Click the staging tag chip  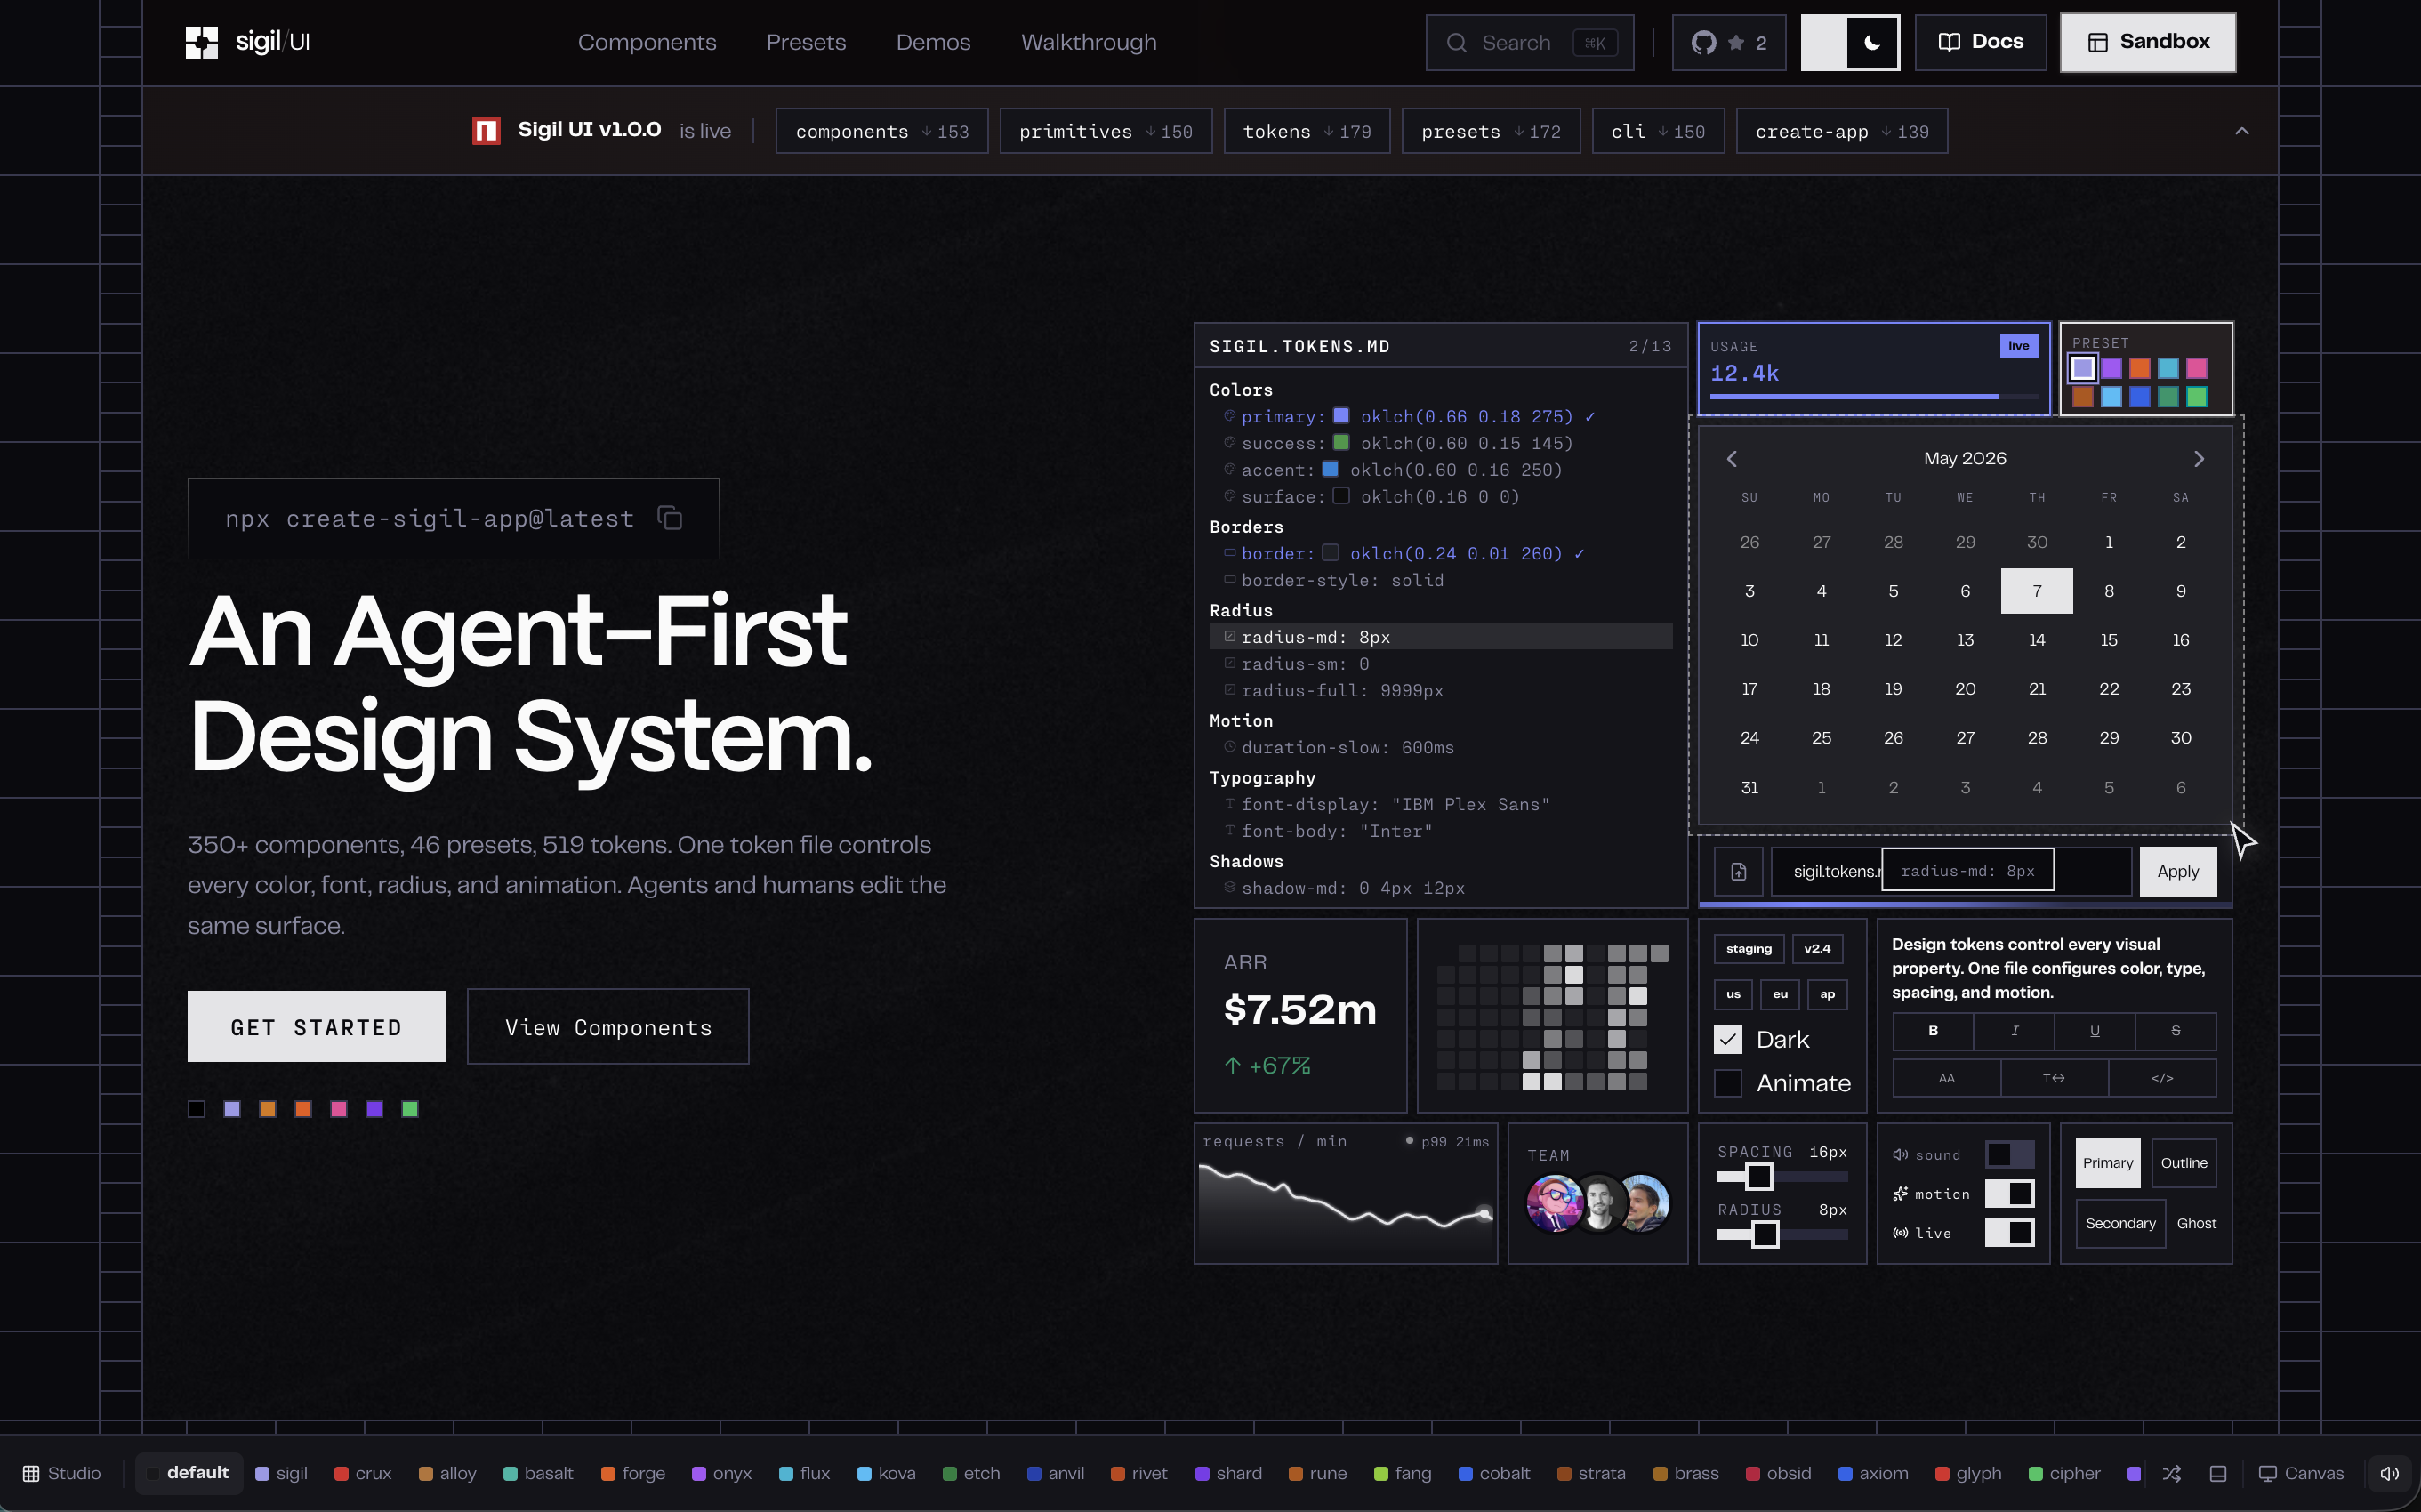point(1749,949)
